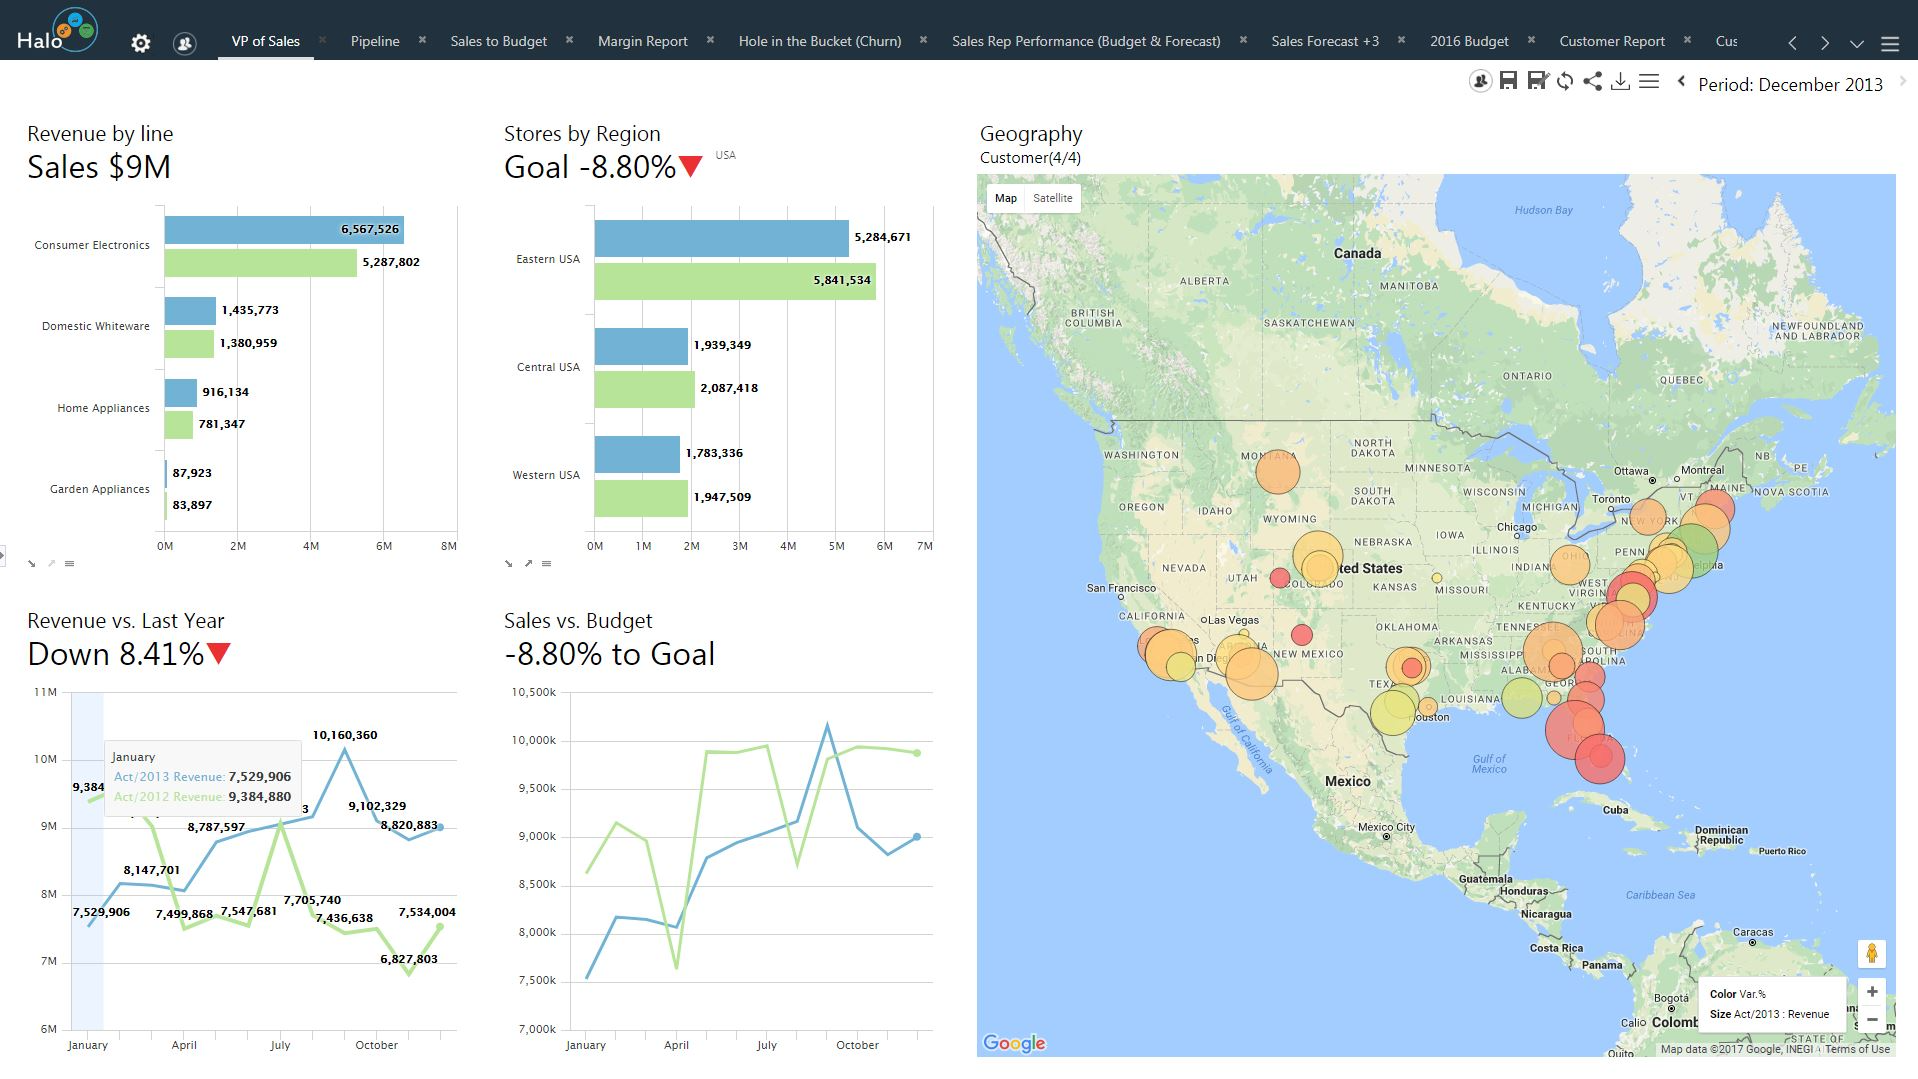The height and width of the screenshot is (1079, 1918).
Task: Refresh the dashboard with sync icon
Action: 1565,82
